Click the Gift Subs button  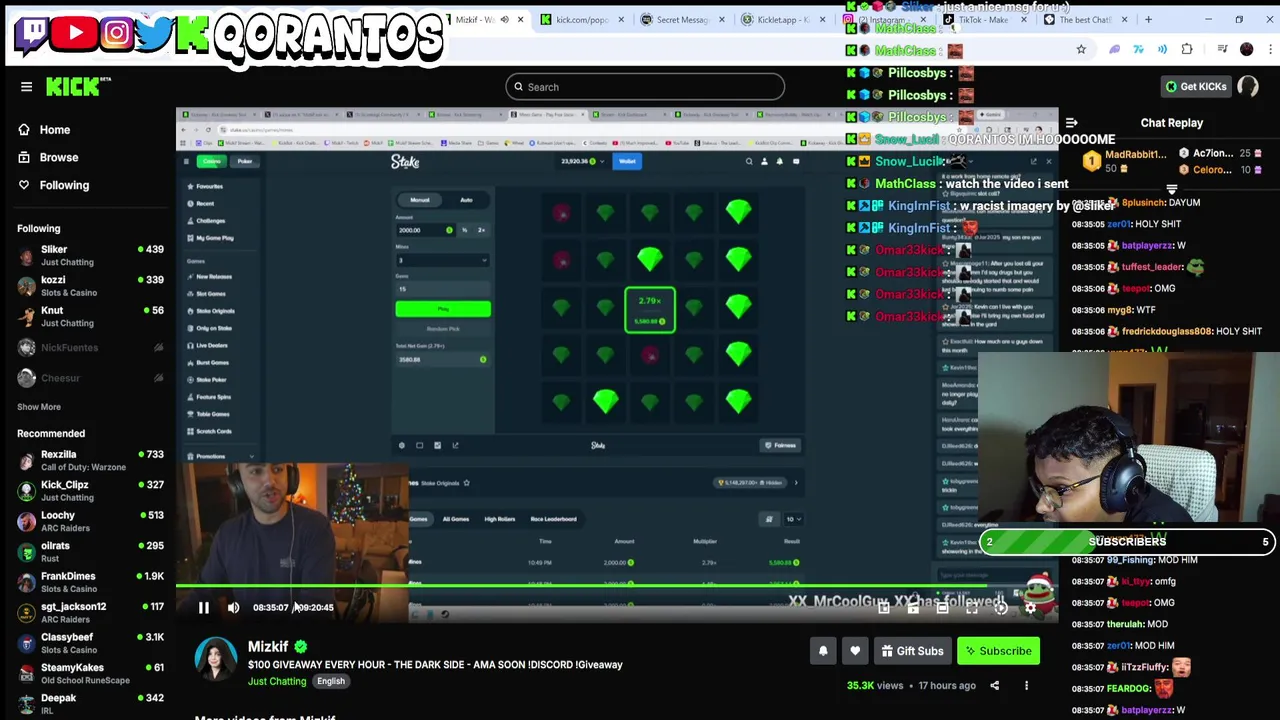tap(912, 651)
